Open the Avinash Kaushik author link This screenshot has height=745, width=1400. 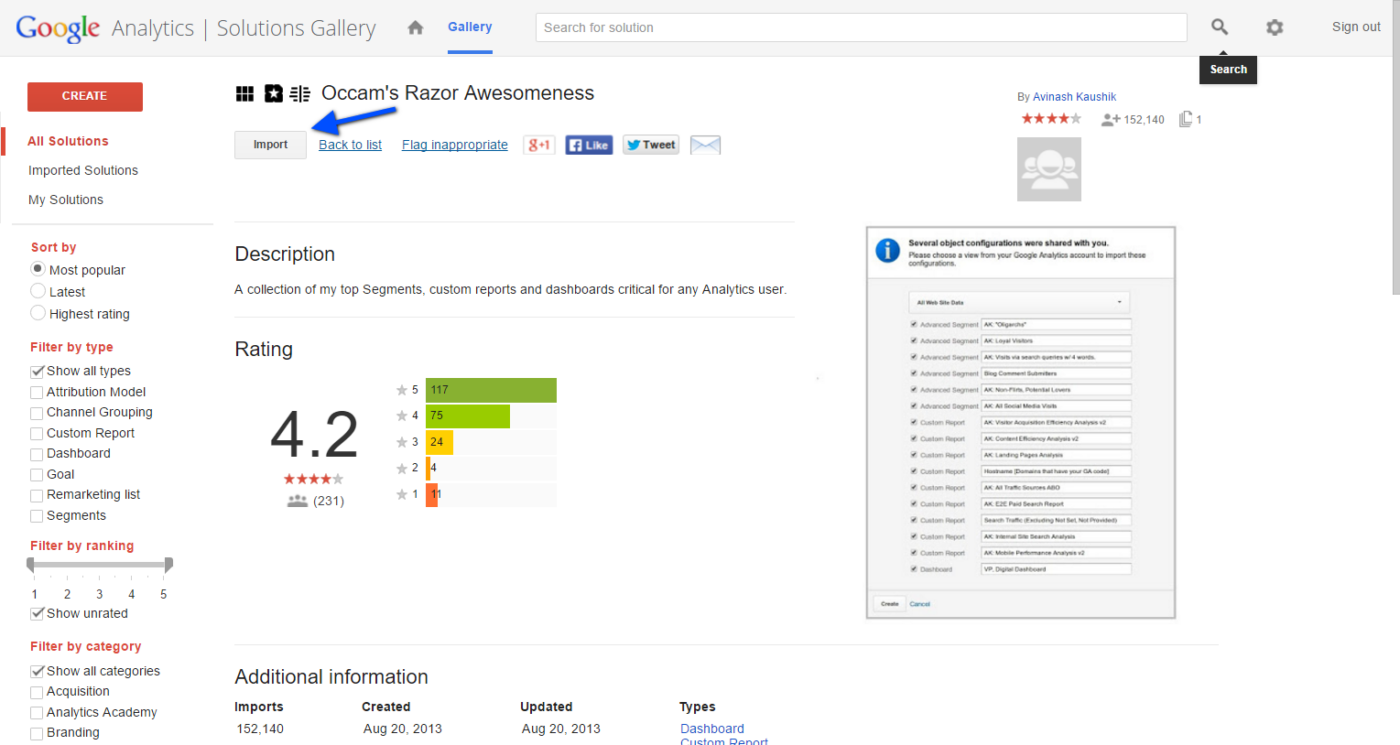(x=1074, y=97)
